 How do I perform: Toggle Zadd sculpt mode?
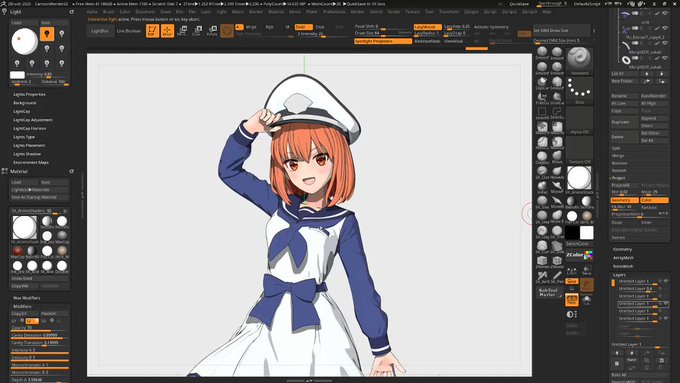(303, 27)
